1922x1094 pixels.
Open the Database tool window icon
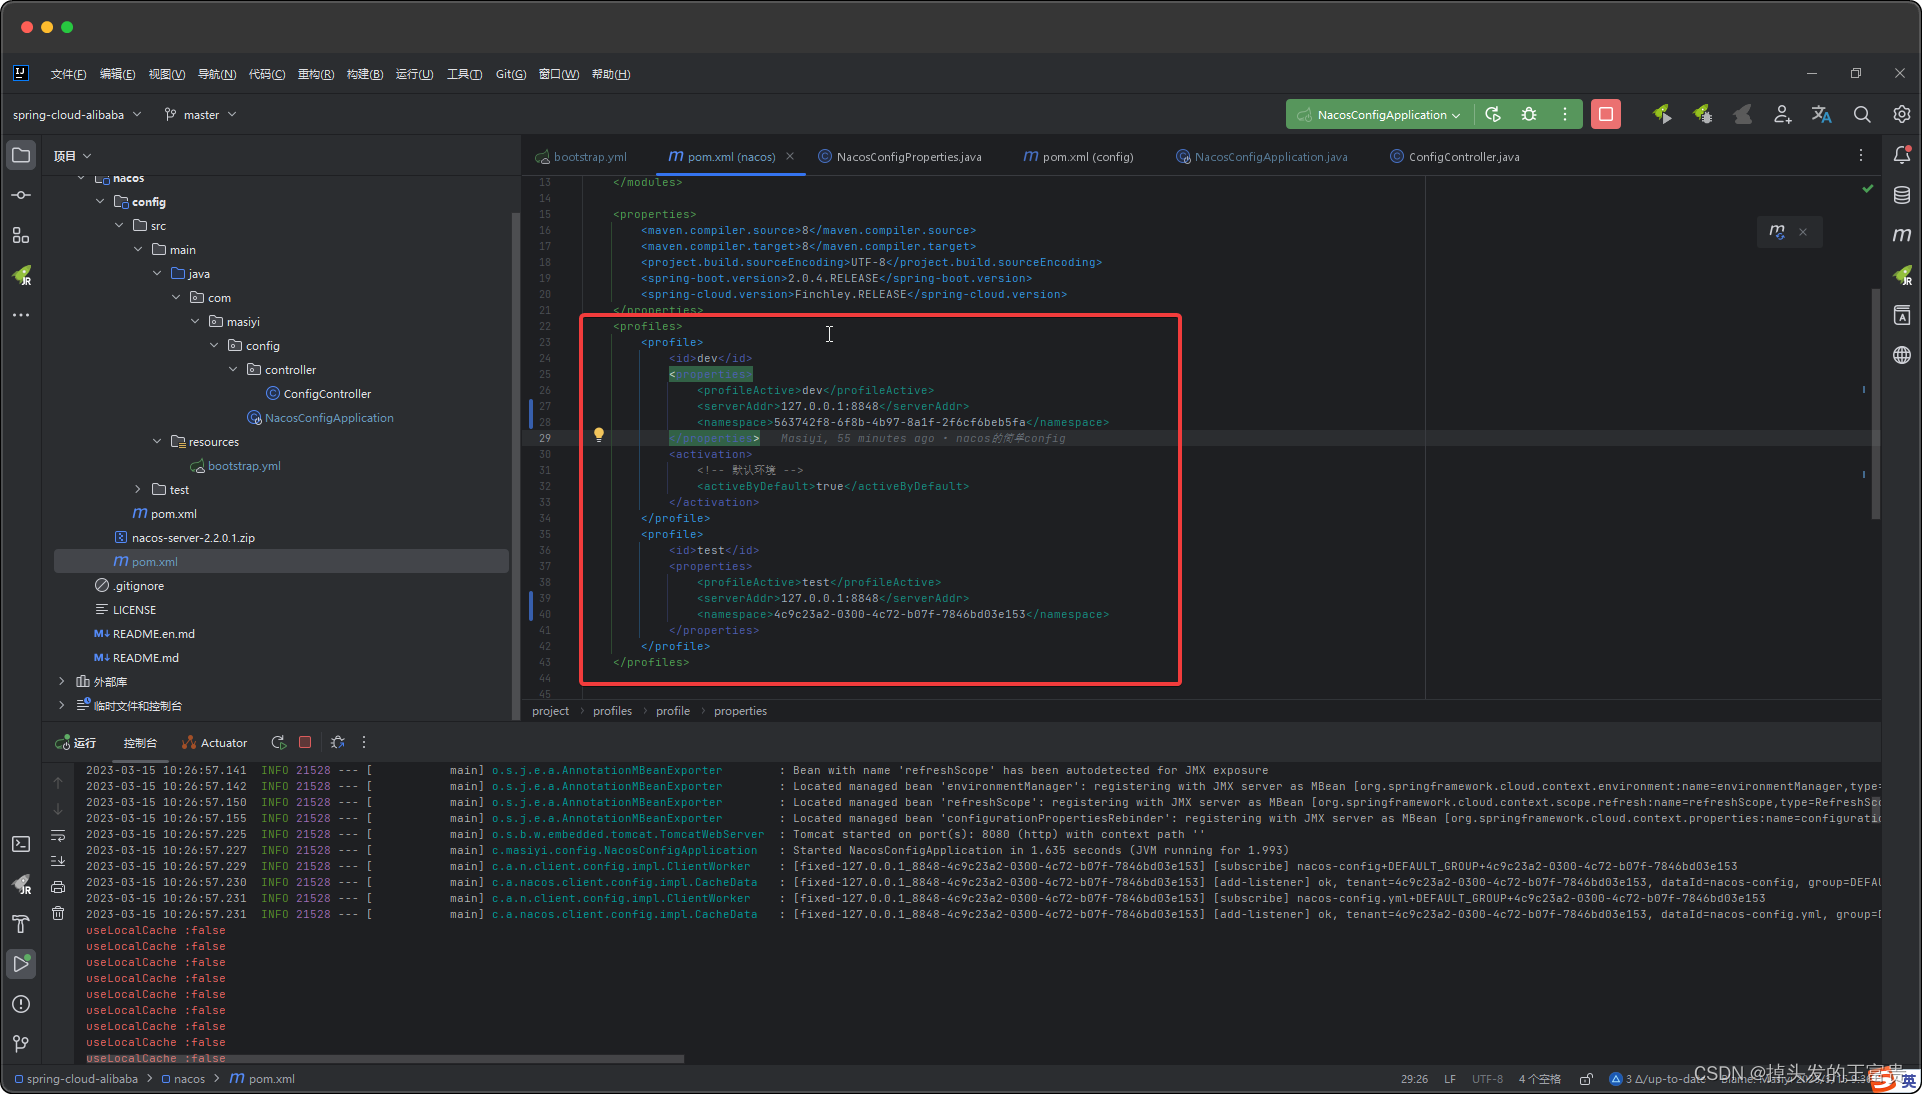[x=1901, y=195]
